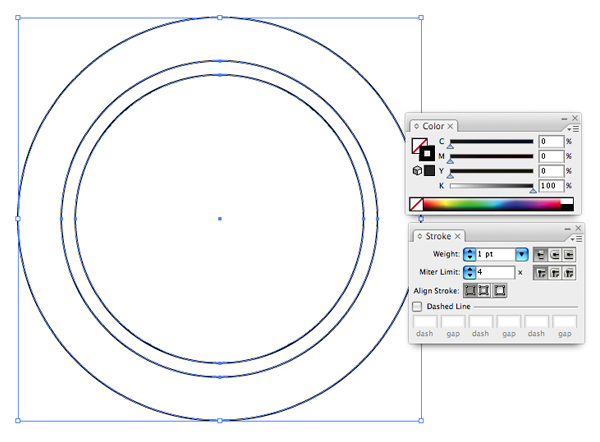Select the Stroke box in Color panel
This screenshot has height=442, width=600.
point(427,153)
